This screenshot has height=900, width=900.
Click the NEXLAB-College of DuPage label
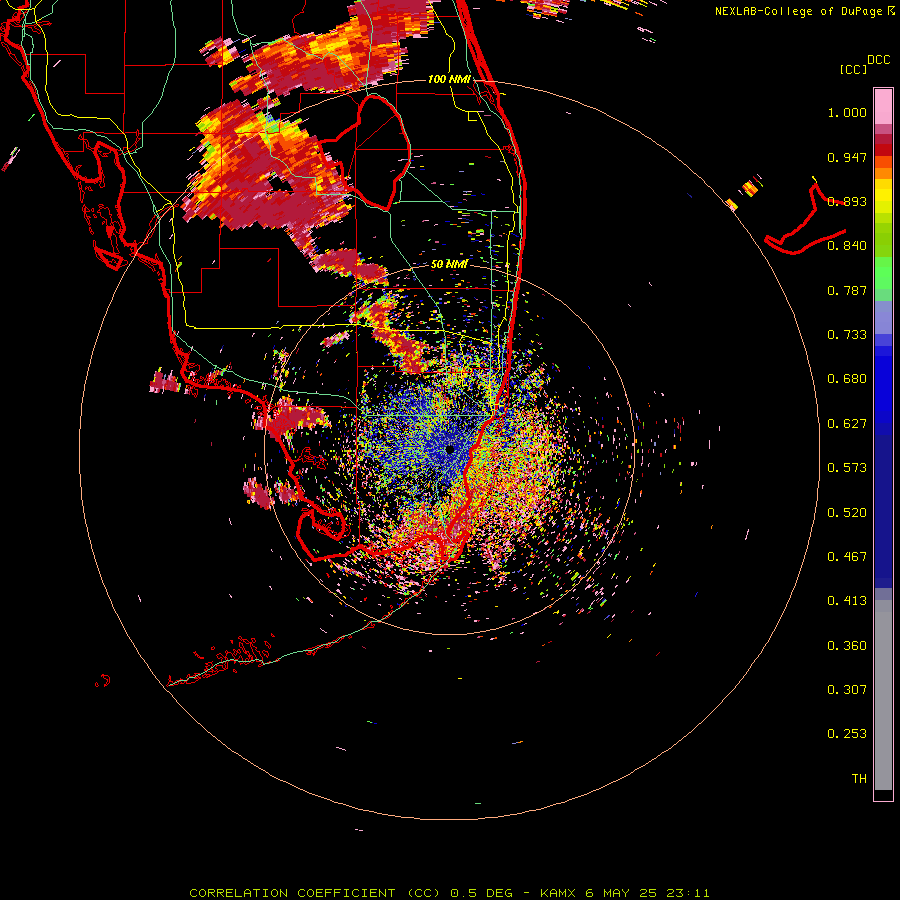click(798, 11)
